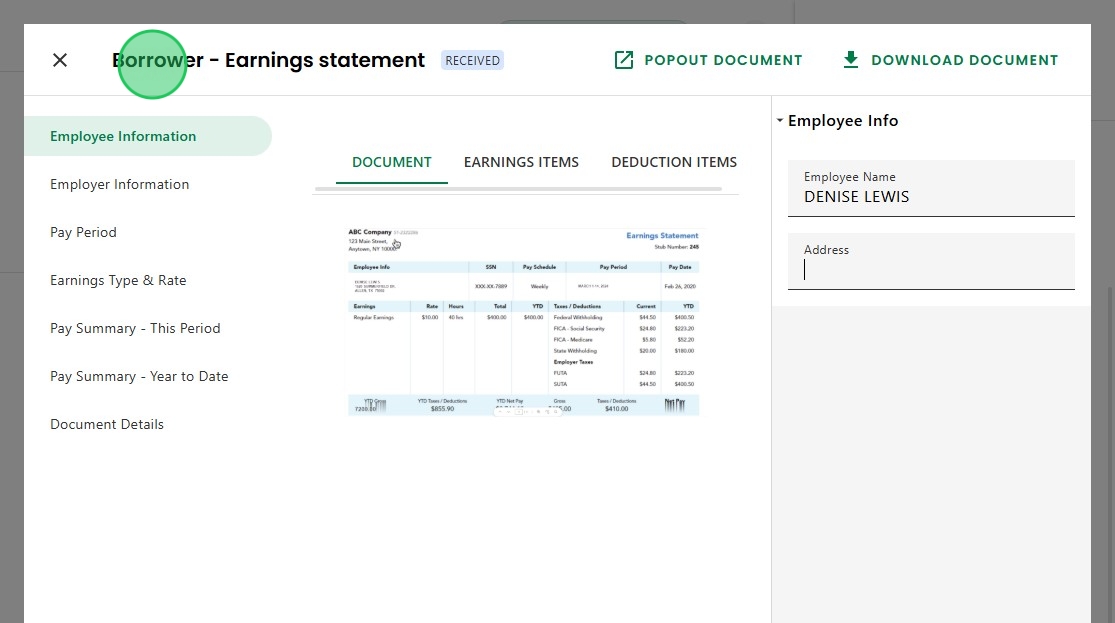Open Document Details section
Image resolution: width=1115 pixels, height=623 pixels.
click(107, 425)
